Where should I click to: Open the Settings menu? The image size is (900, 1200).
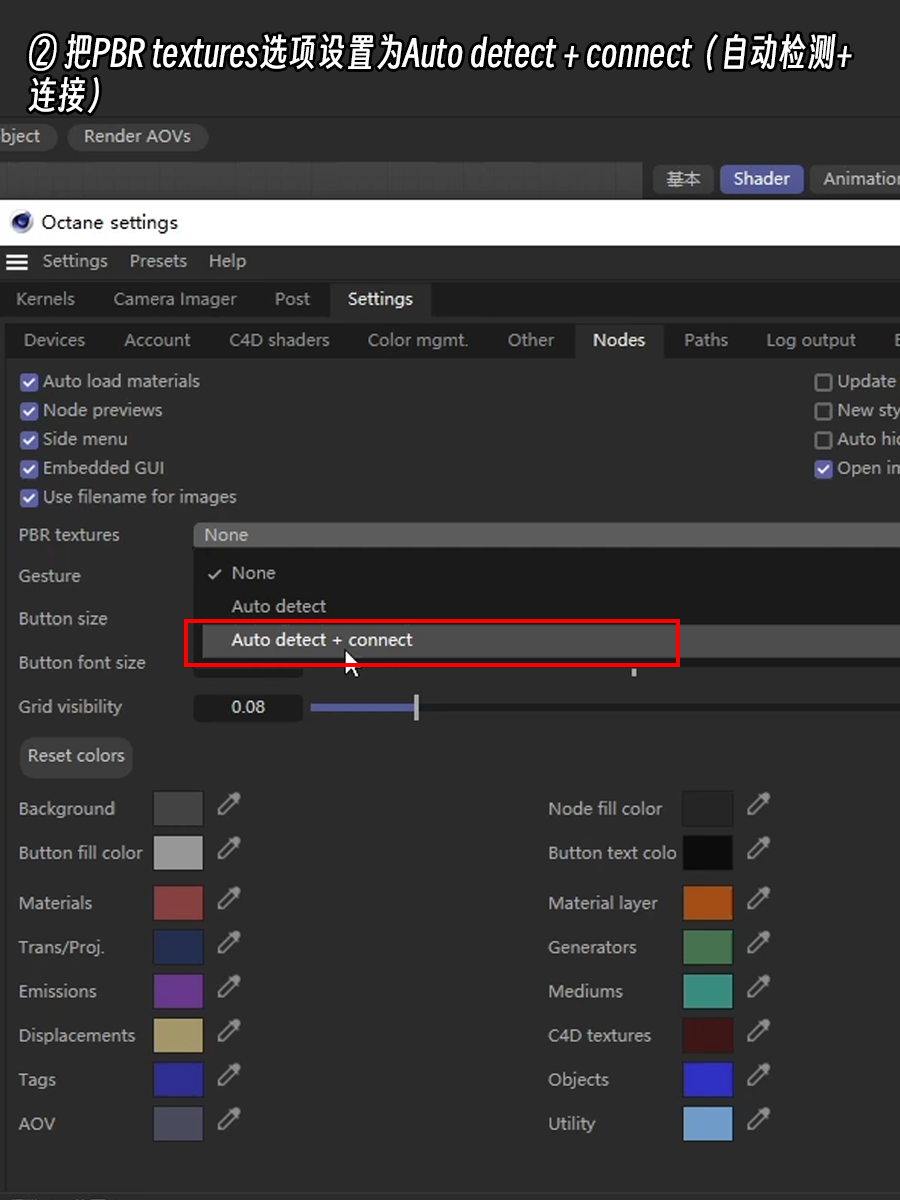tap(75, 261)
